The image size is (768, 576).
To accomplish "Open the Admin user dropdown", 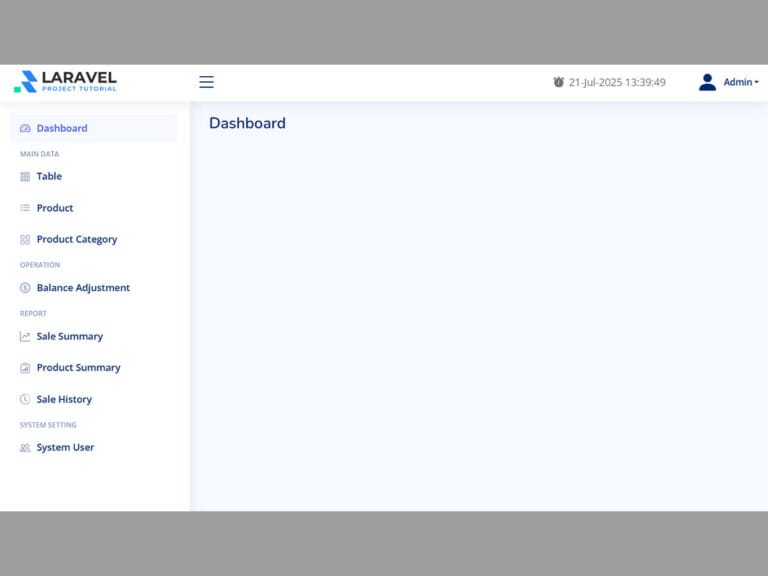I will point(741,82).
